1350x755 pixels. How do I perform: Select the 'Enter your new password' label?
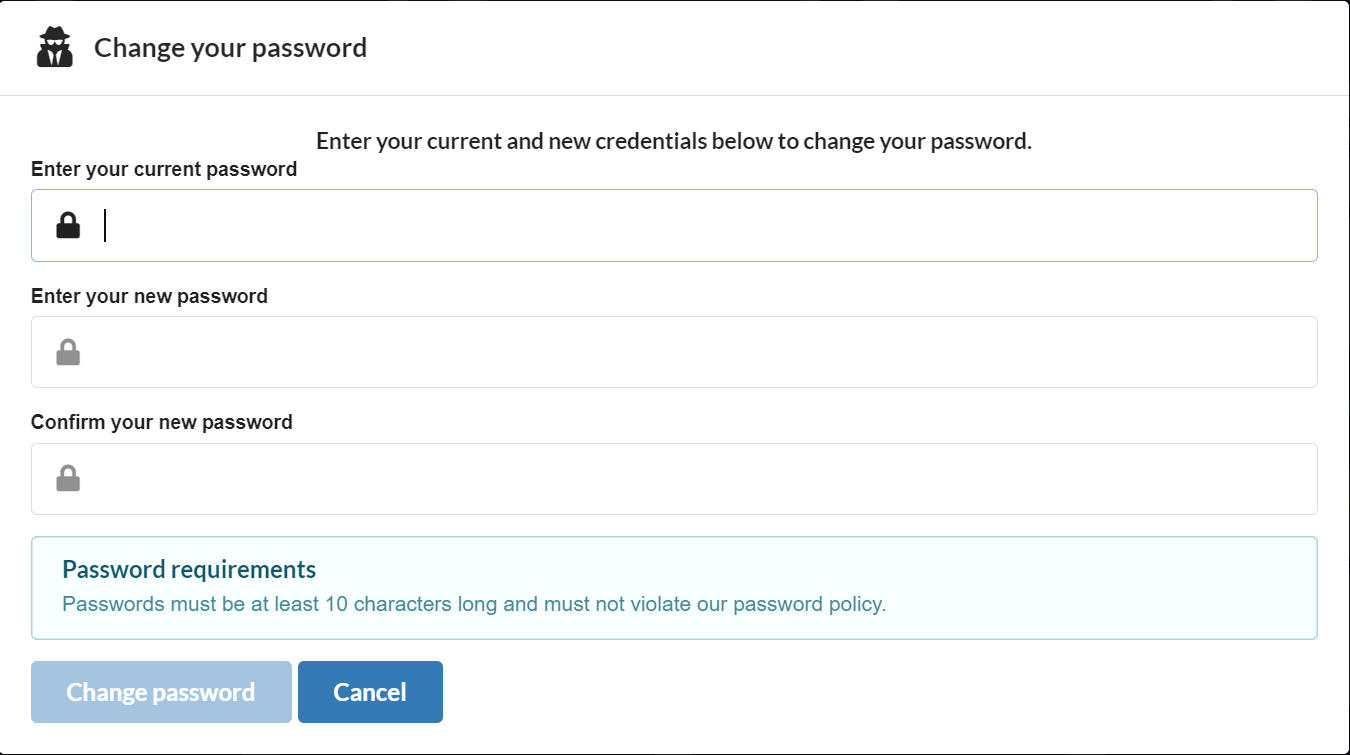coord(149,296)
